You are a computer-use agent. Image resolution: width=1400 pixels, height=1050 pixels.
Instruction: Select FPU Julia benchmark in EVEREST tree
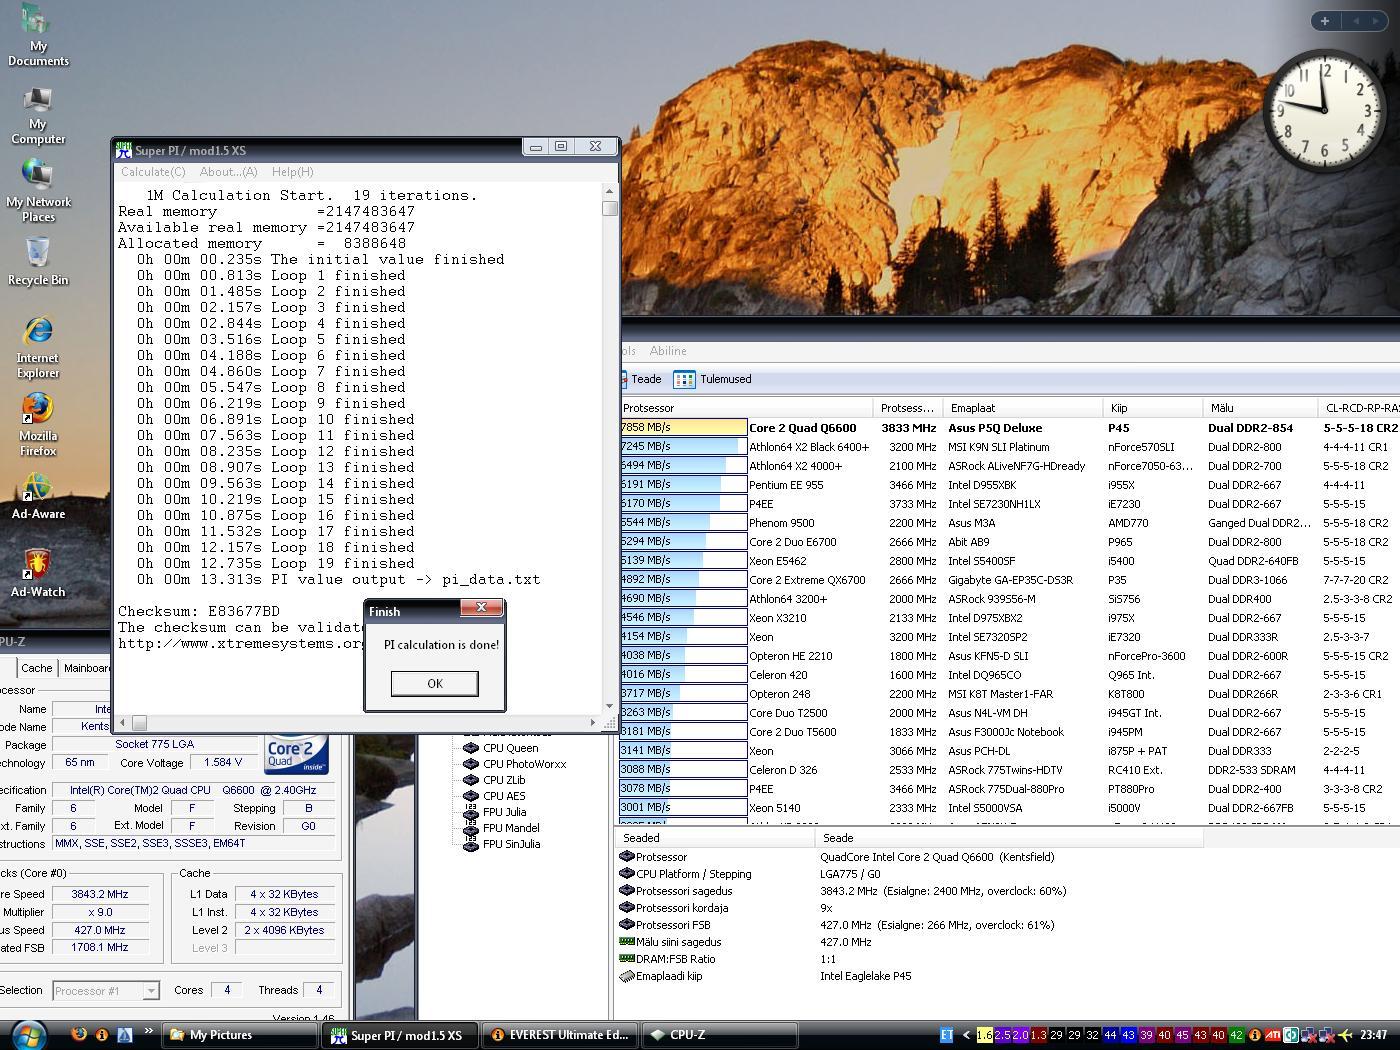tap(503, 812)
